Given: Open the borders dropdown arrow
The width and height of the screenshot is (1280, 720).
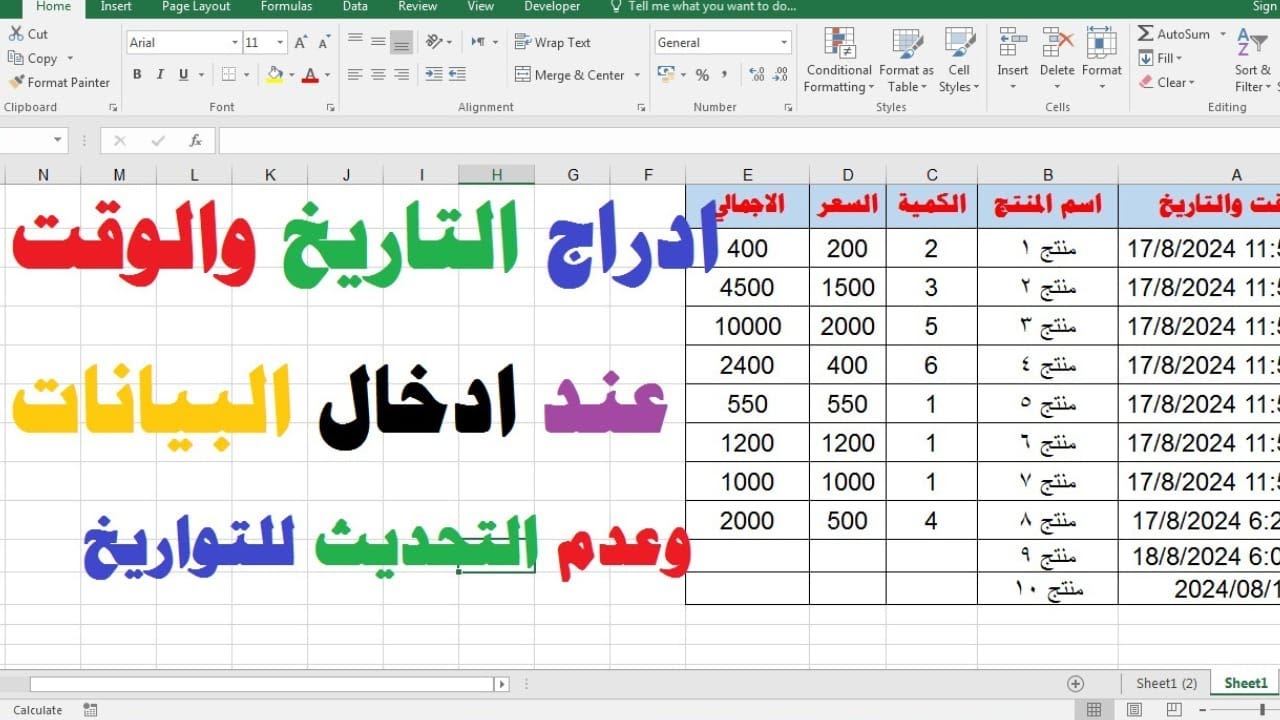Looking at the screenshot, I should coord(246,75).
